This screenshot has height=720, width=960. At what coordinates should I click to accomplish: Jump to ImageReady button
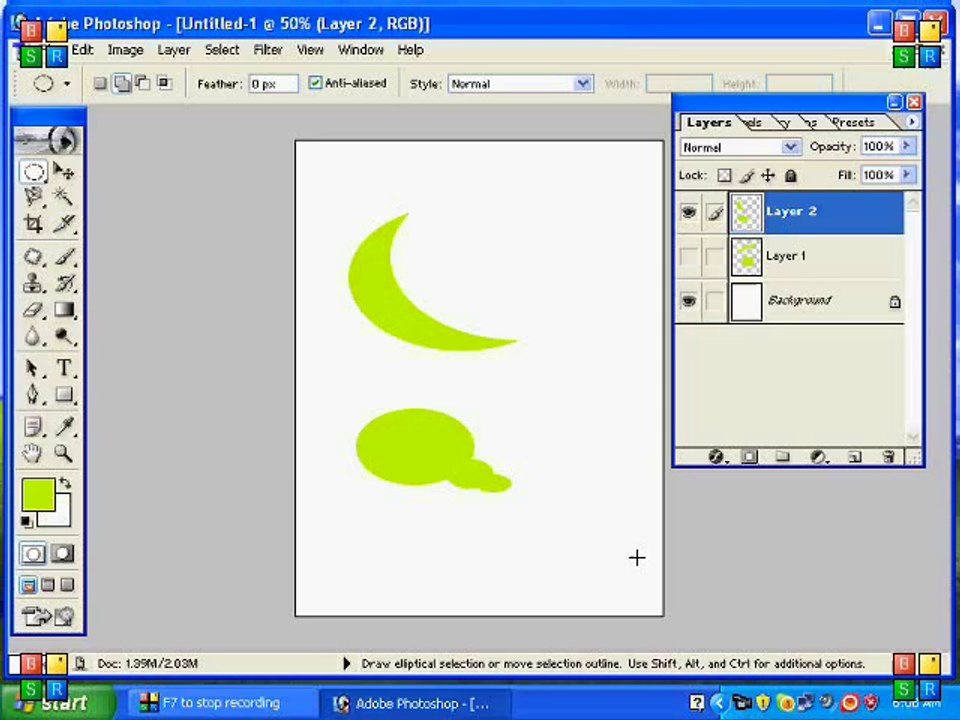48,615
